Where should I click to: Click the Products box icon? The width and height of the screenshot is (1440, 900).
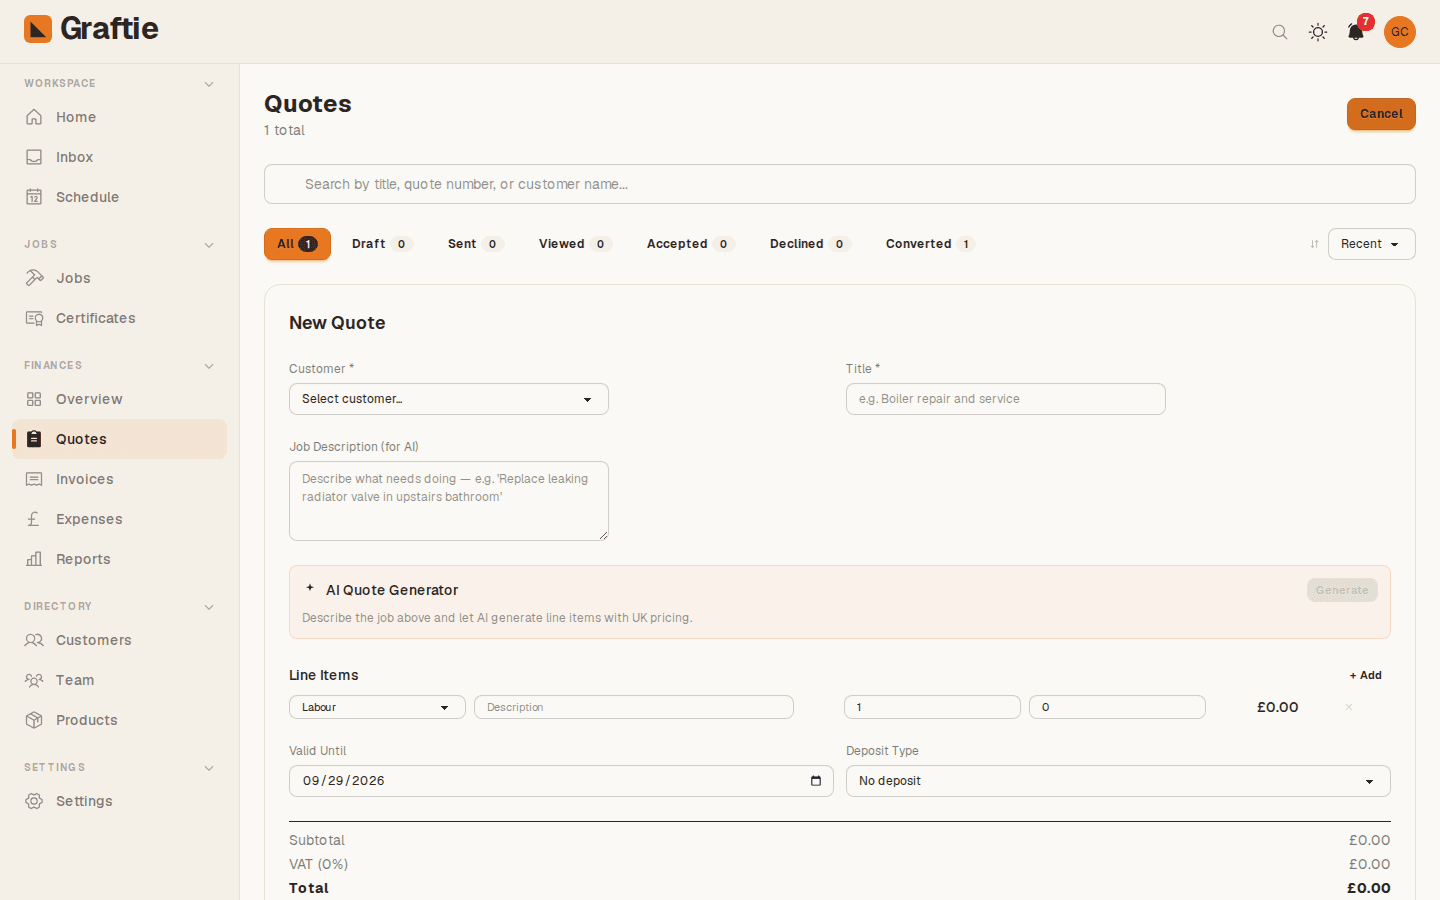(34, 720)
